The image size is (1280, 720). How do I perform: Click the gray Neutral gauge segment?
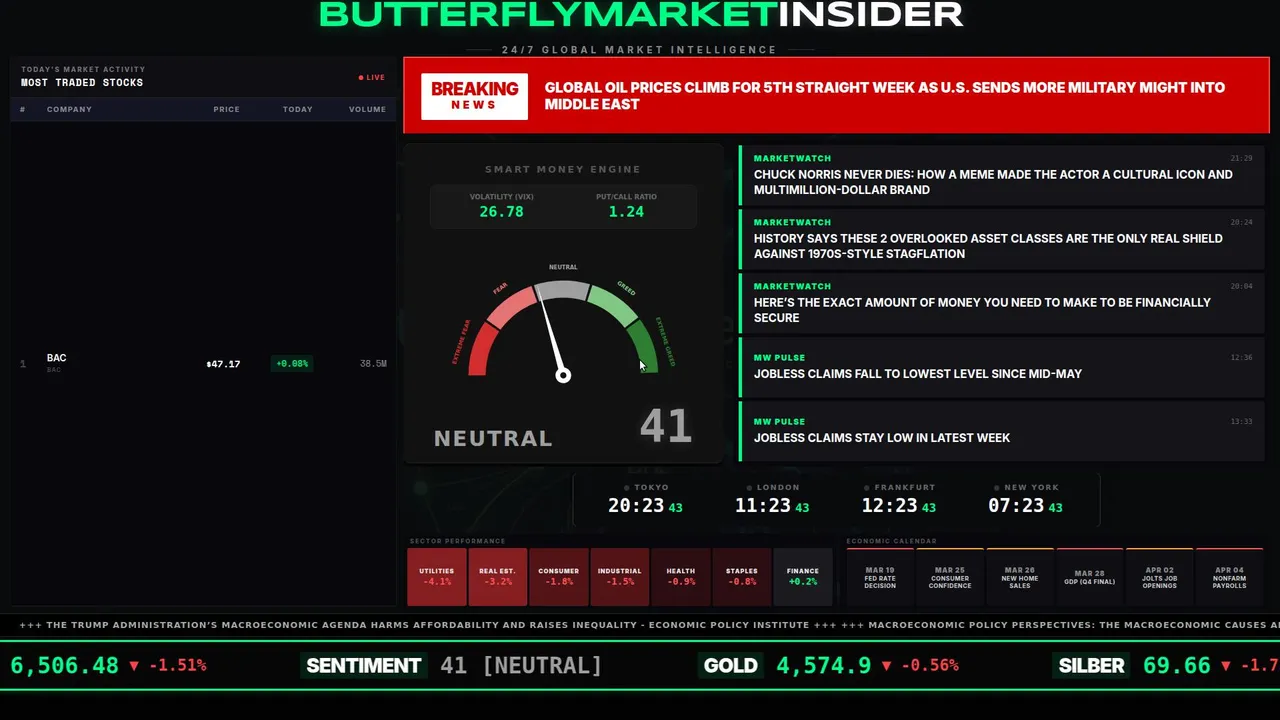point(563,291)
